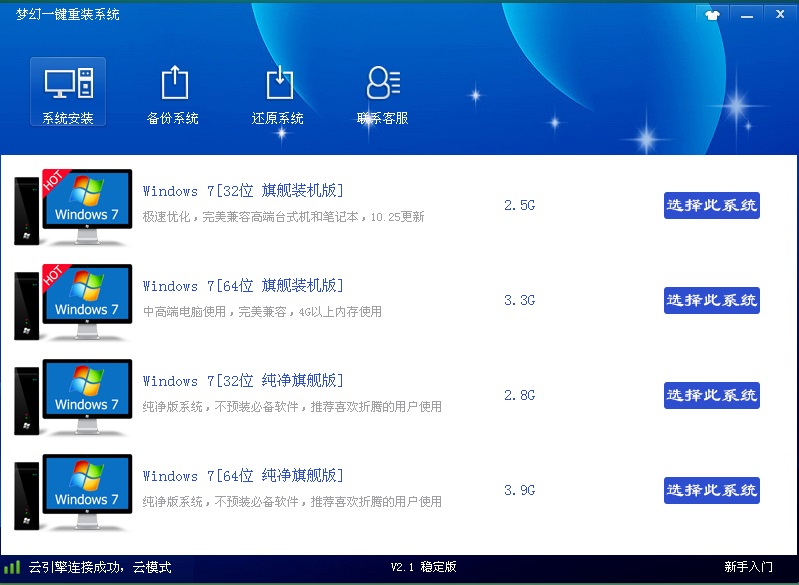Viewport: 799px width, 585px height.
Task: Switch to 备份系统 backup system tab
Action: (173, 95)
